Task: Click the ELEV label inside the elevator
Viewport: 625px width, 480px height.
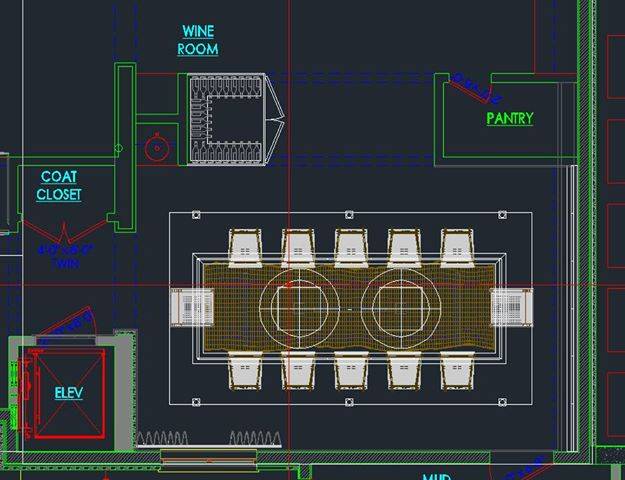Action: tap(69, 393)
